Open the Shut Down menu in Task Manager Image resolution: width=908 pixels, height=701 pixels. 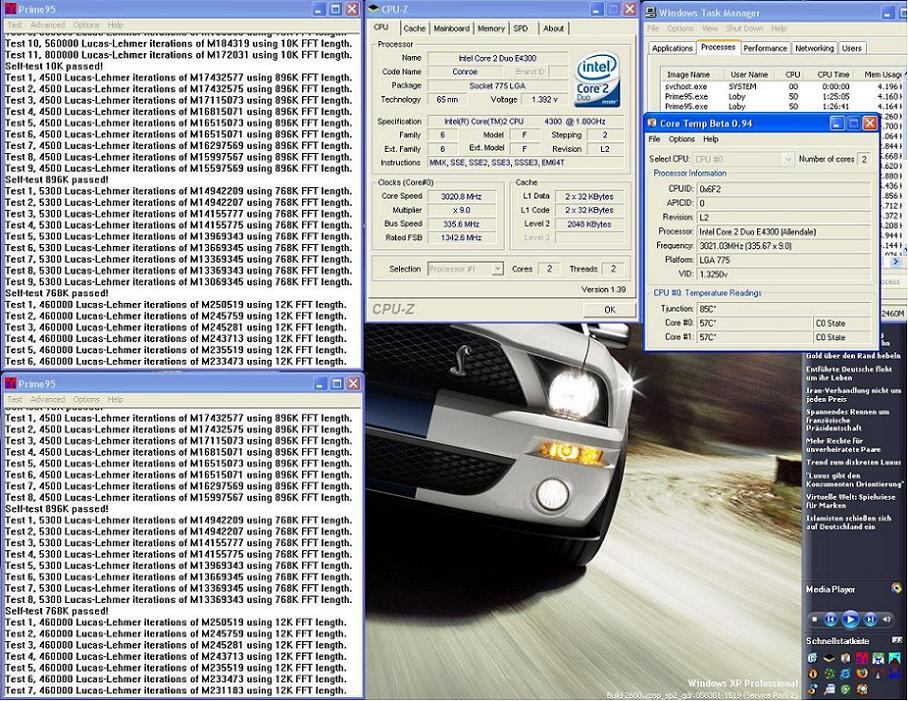[x=745, y=28]
